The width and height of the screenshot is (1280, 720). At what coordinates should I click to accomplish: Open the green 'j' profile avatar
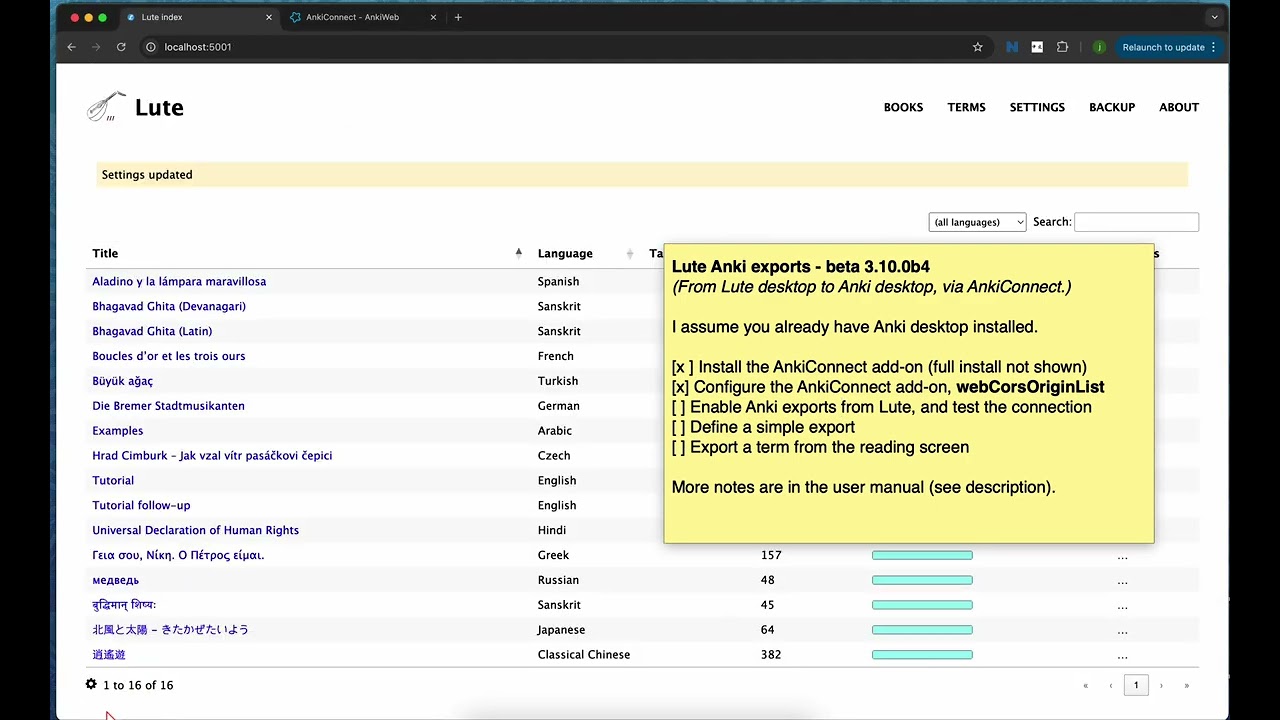[1099, 47]
